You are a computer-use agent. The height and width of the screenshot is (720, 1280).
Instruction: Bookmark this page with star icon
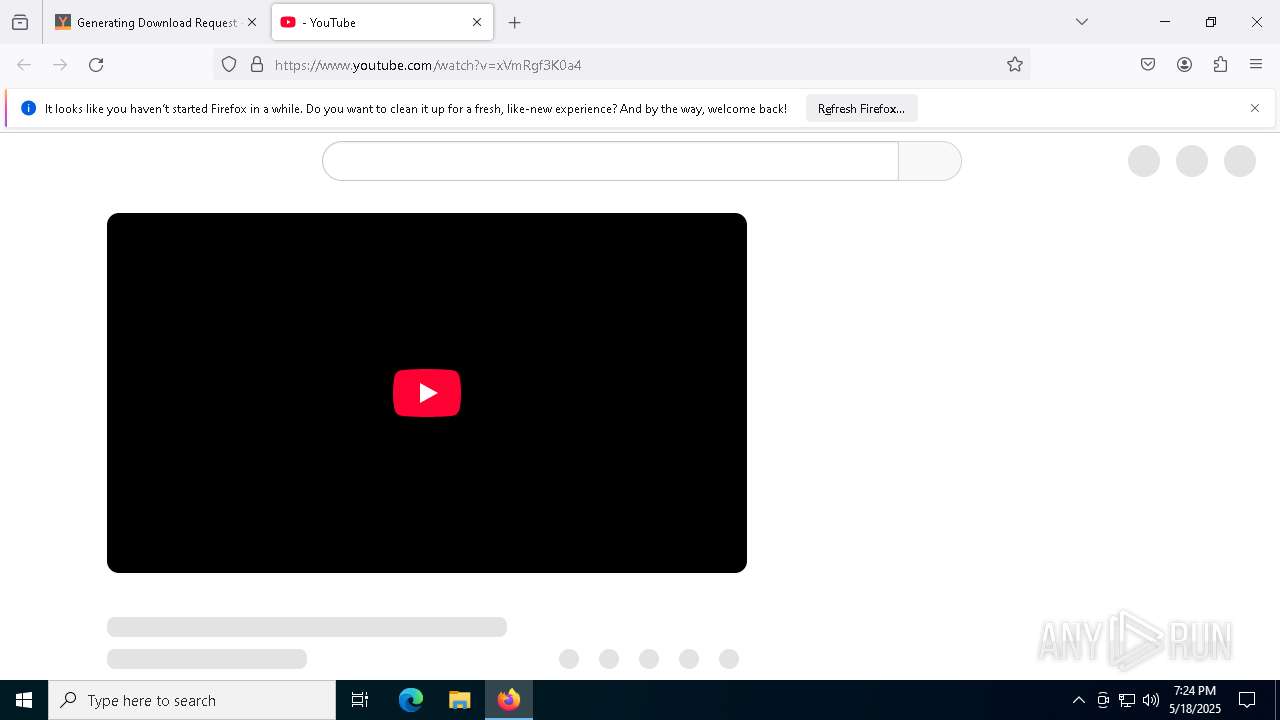coord(1015,65)
